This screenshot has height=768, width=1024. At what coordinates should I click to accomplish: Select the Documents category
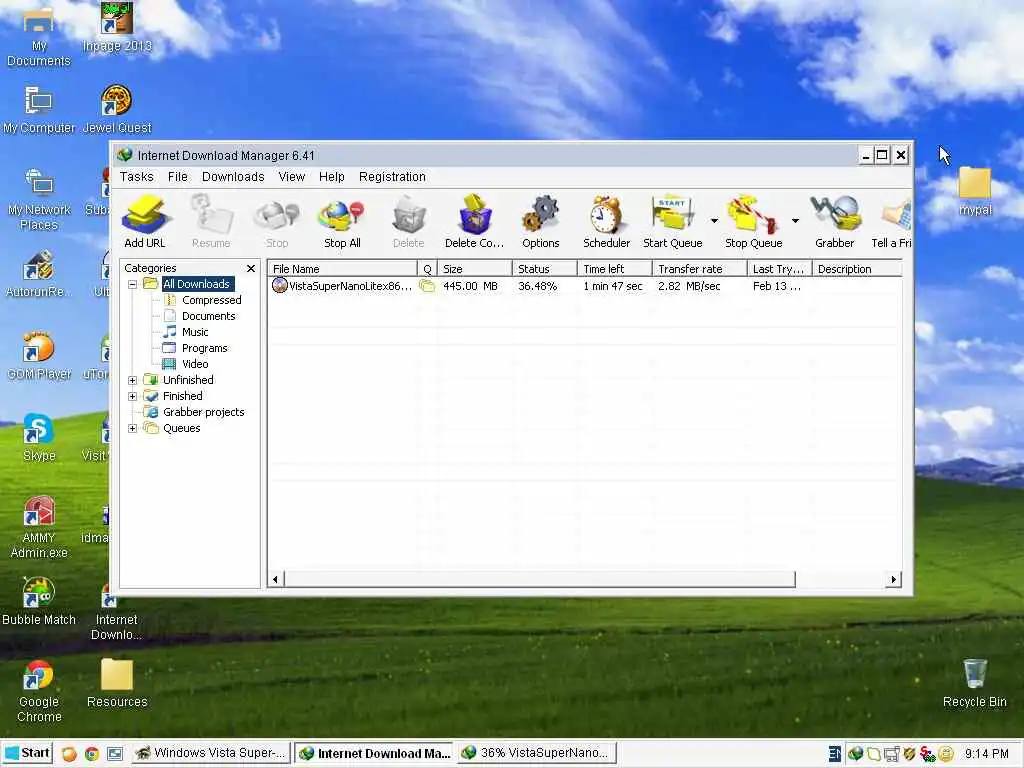tap(208, 316)
